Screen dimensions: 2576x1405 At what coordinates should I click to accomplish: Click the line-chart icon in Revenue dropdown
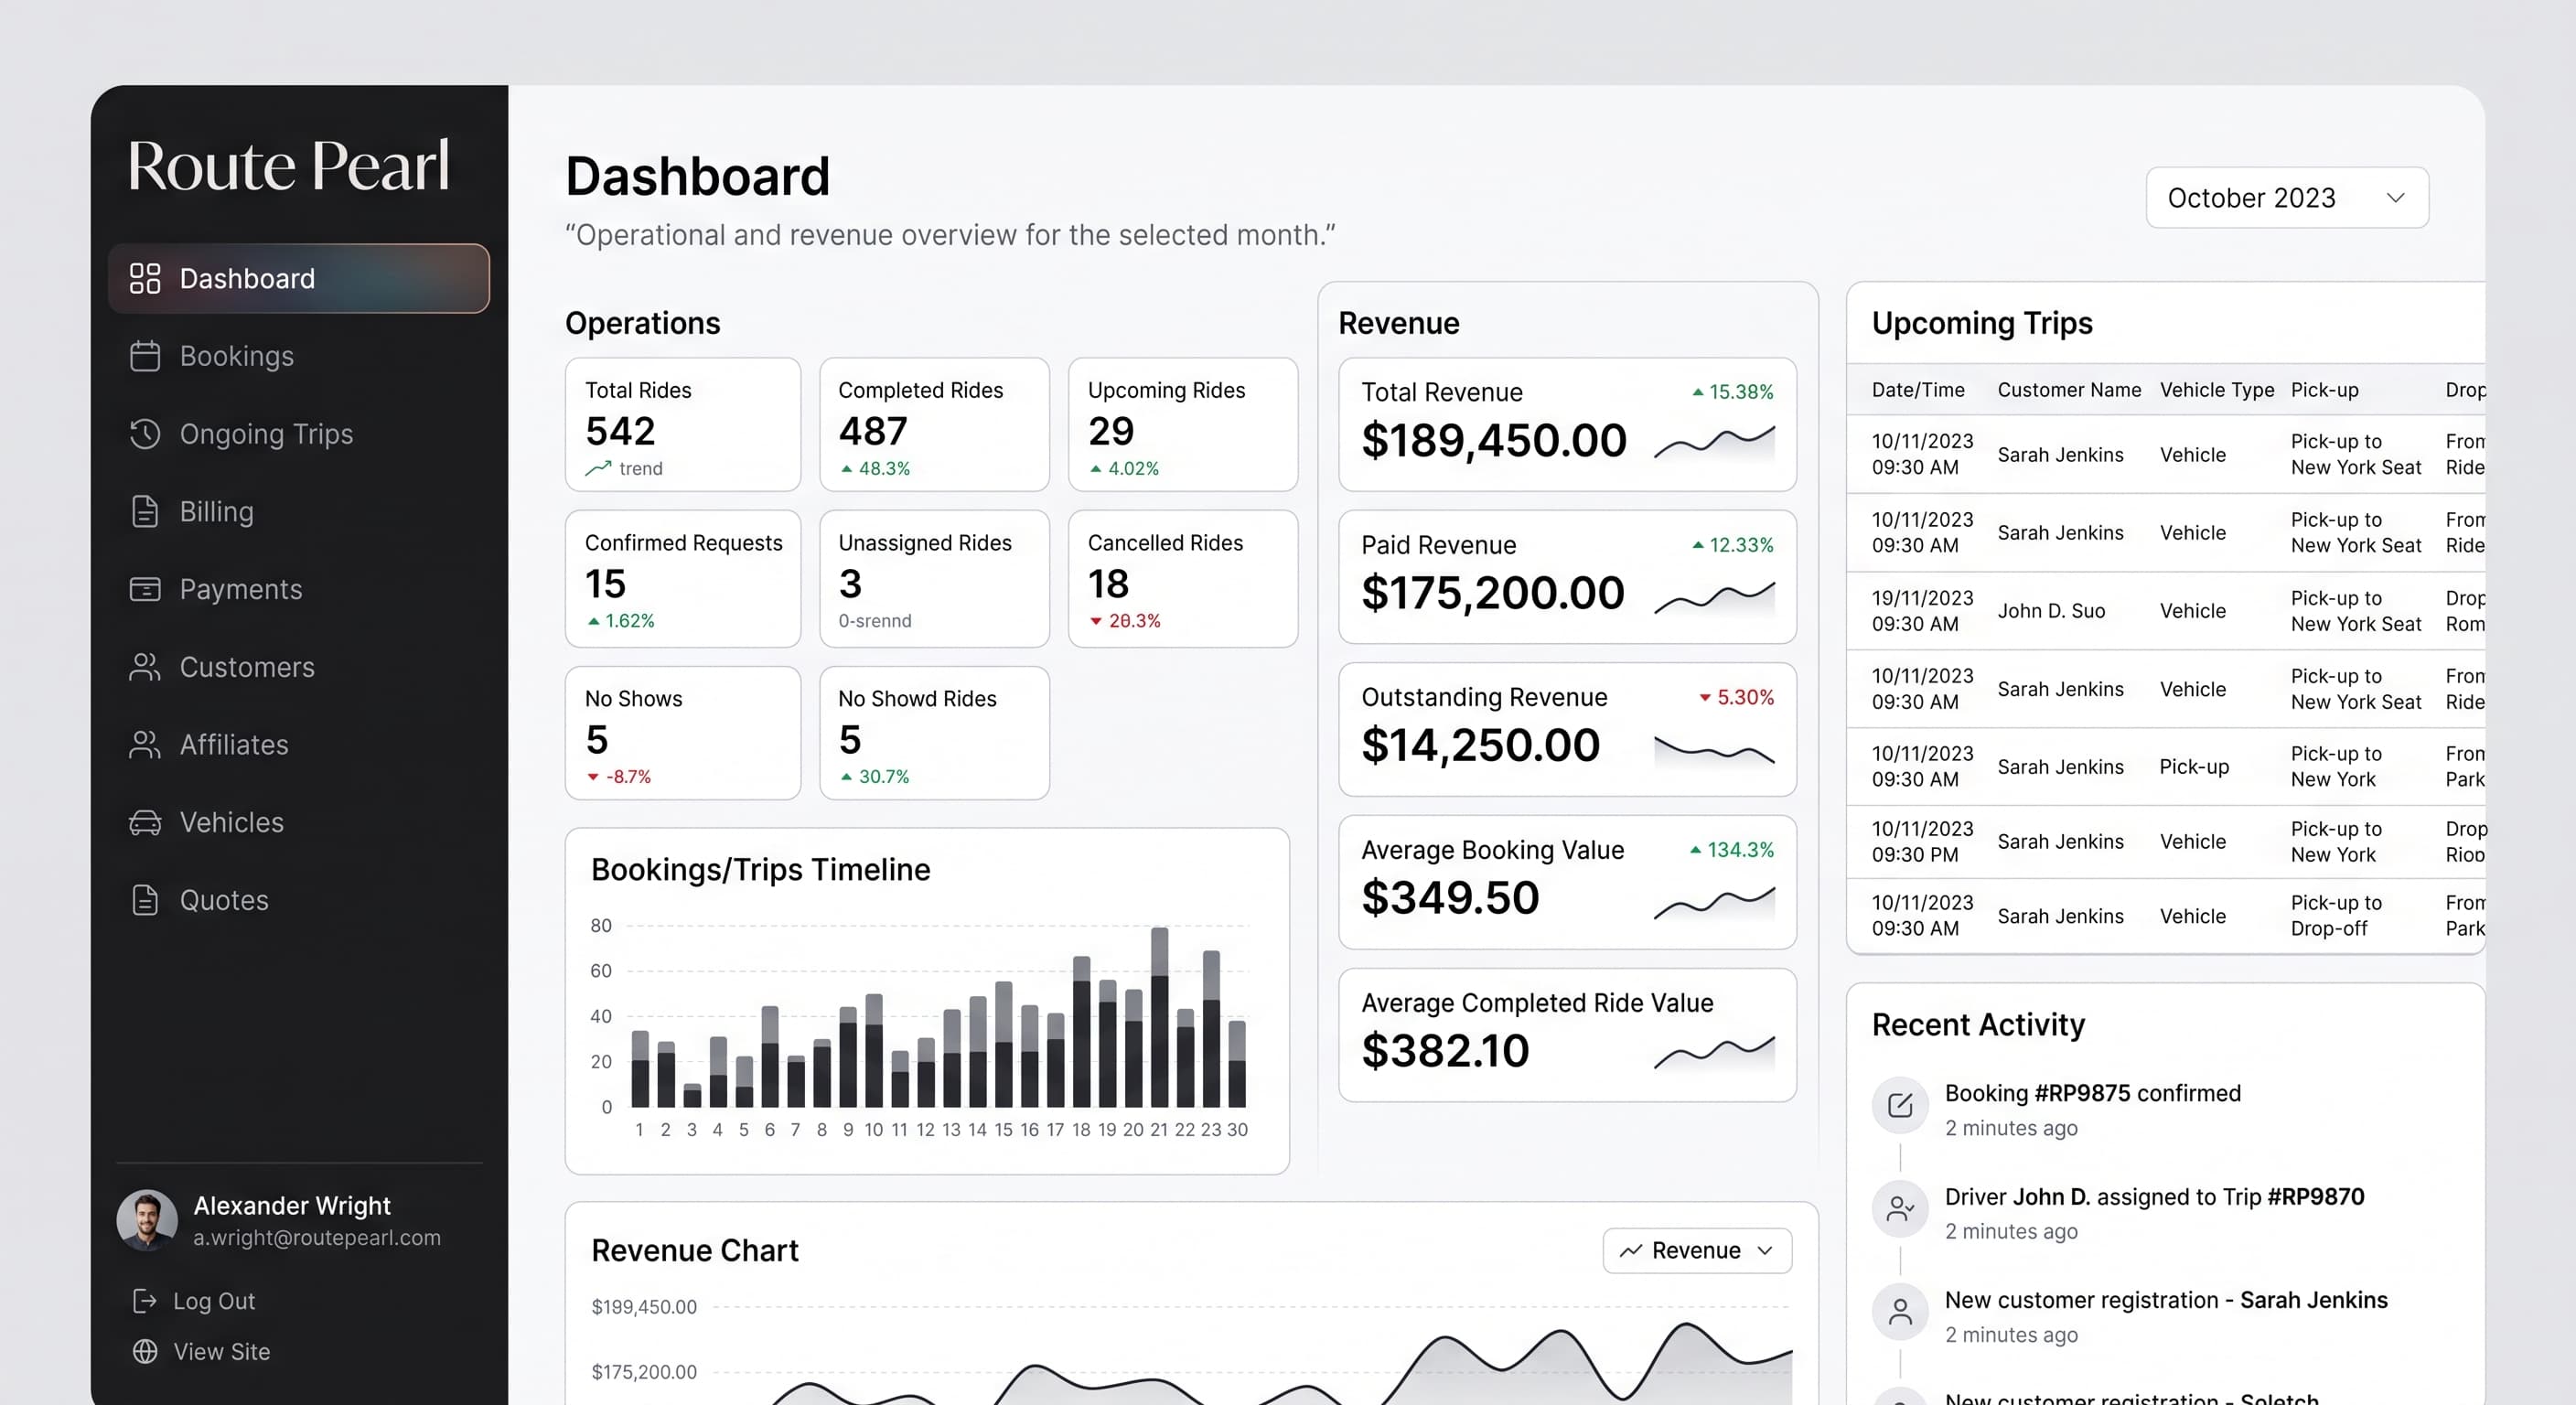(1631, 1251)
